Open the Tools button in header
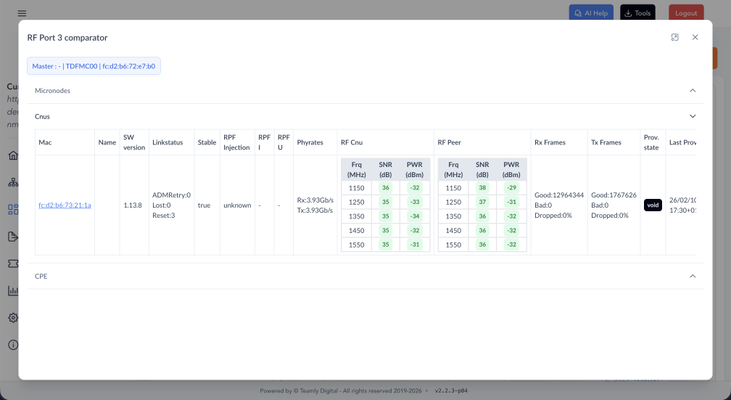Screen dimensions: 731x400 pyautogui.click(x=637, y=13)
